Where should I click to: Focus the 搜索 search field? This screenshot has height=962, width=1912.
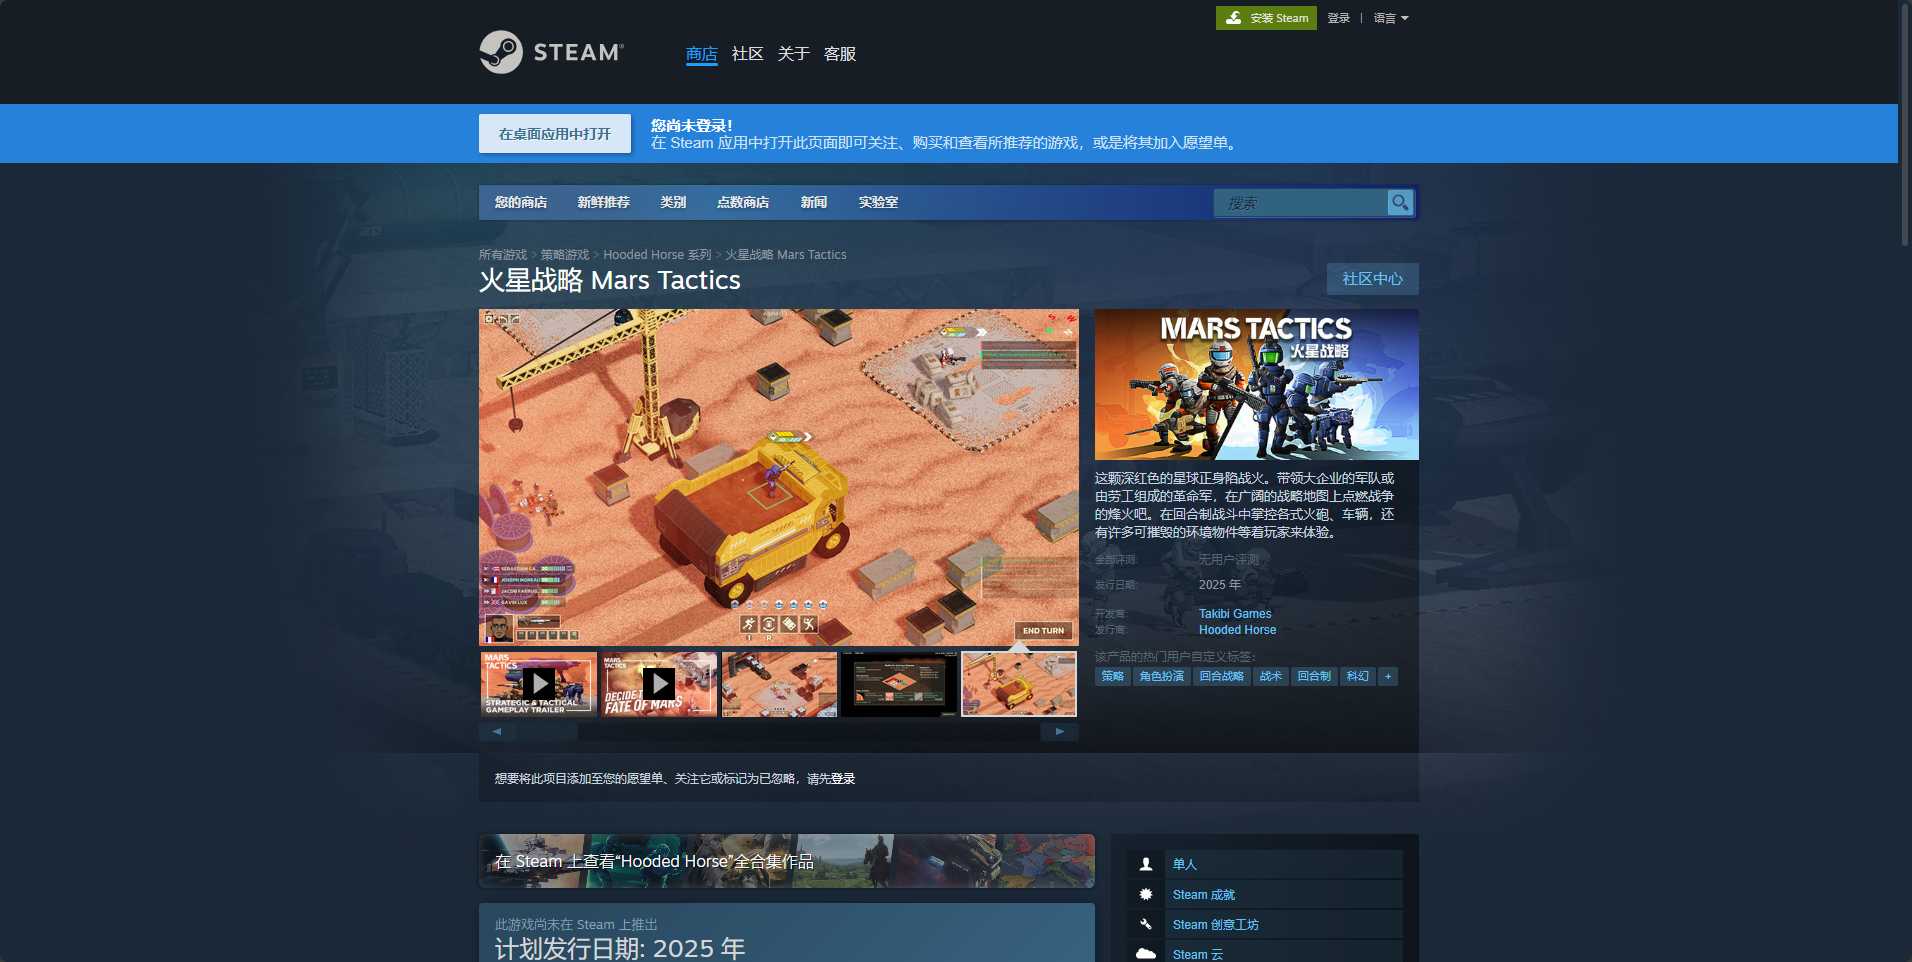[1300, 203]
